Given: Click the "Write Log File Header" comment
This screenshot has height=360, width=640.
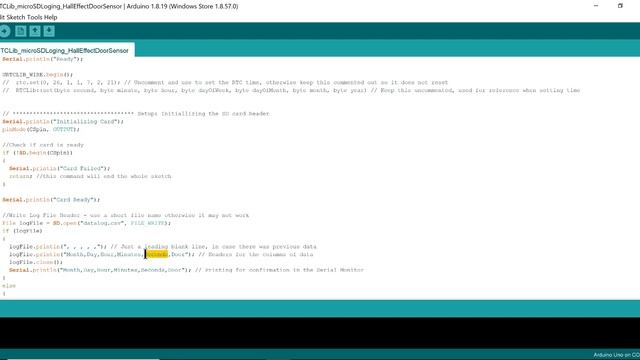Looking at the screenshot, I should click(125, 215).
